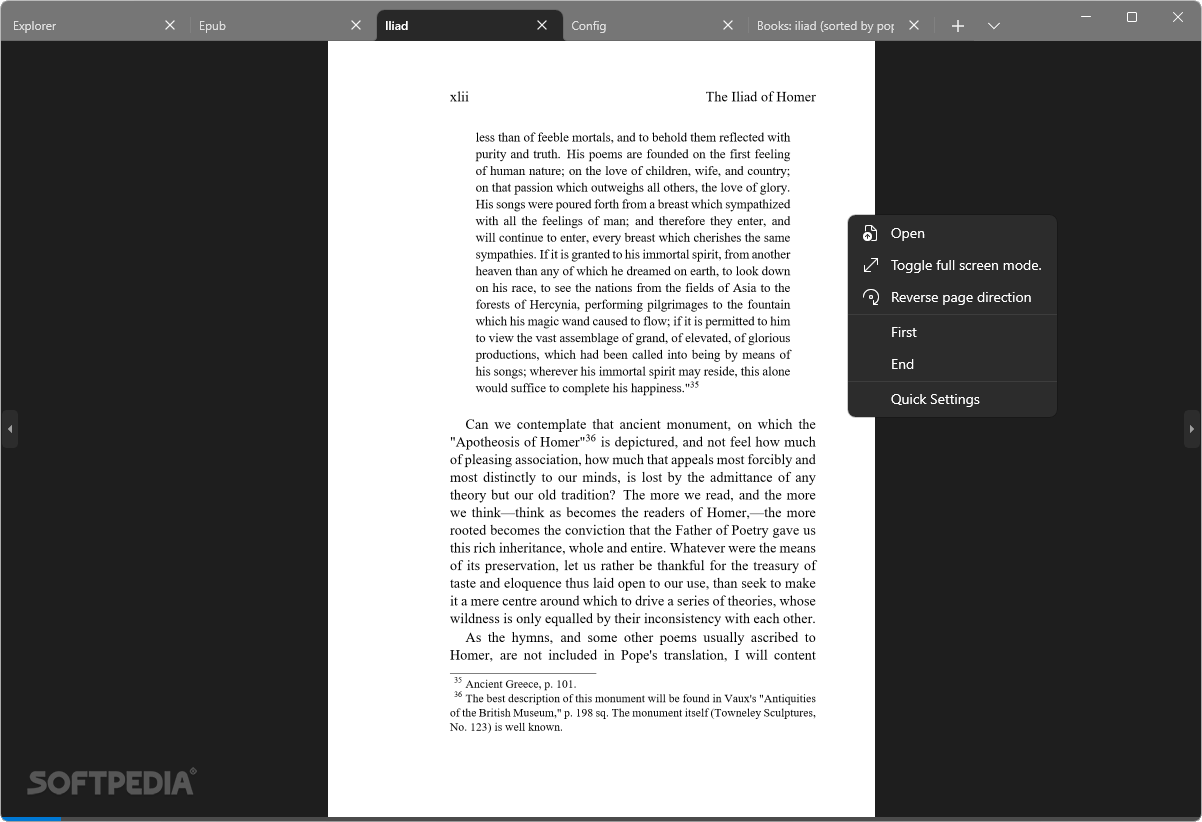The width and height of the screenshot is (1202, 822).
Task: Close the Config tab
Action: 728,26
